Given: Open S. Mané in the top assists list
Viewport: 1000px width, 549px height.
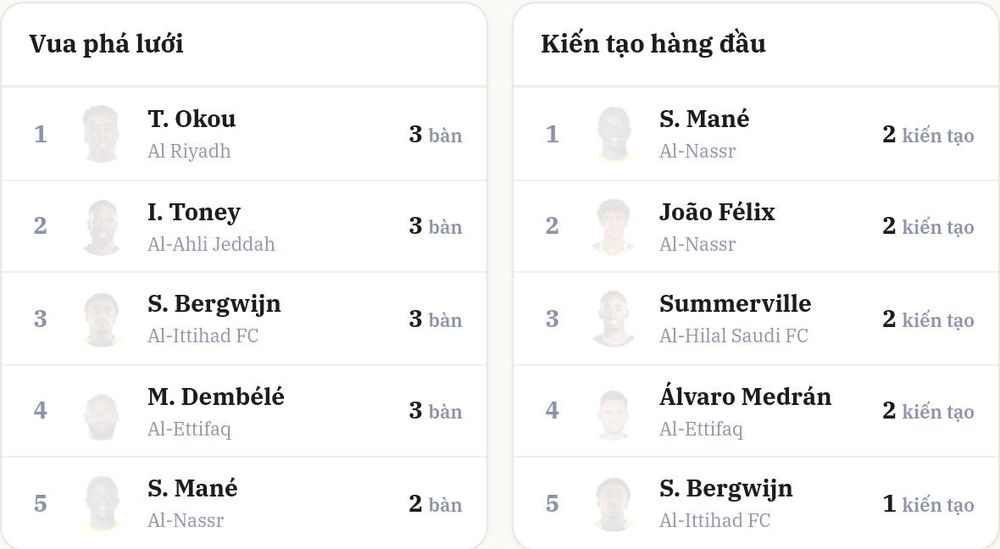Looking at the screenshot, I should pos(704,119).
